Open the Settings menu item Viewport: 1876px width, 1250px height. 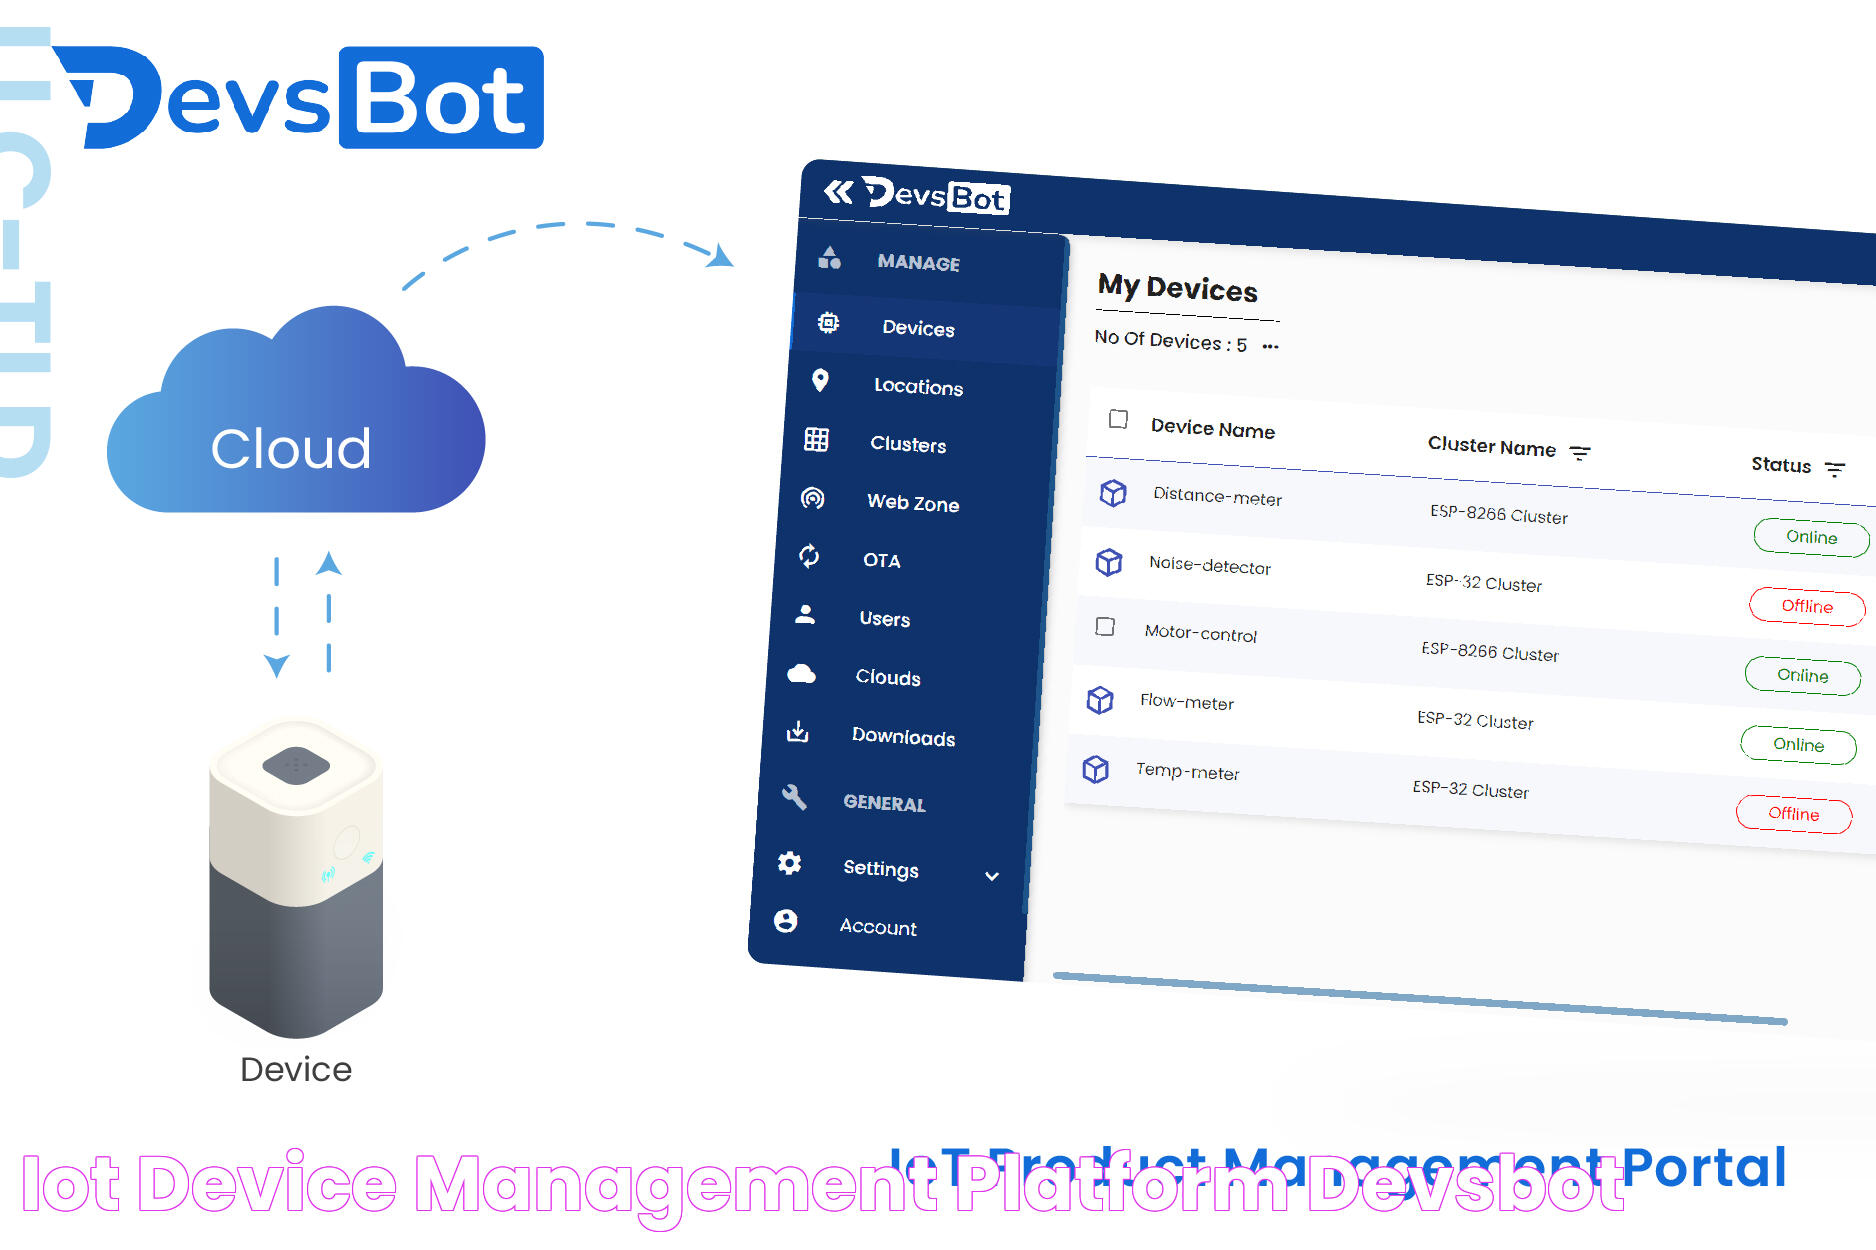coord(880,868)
